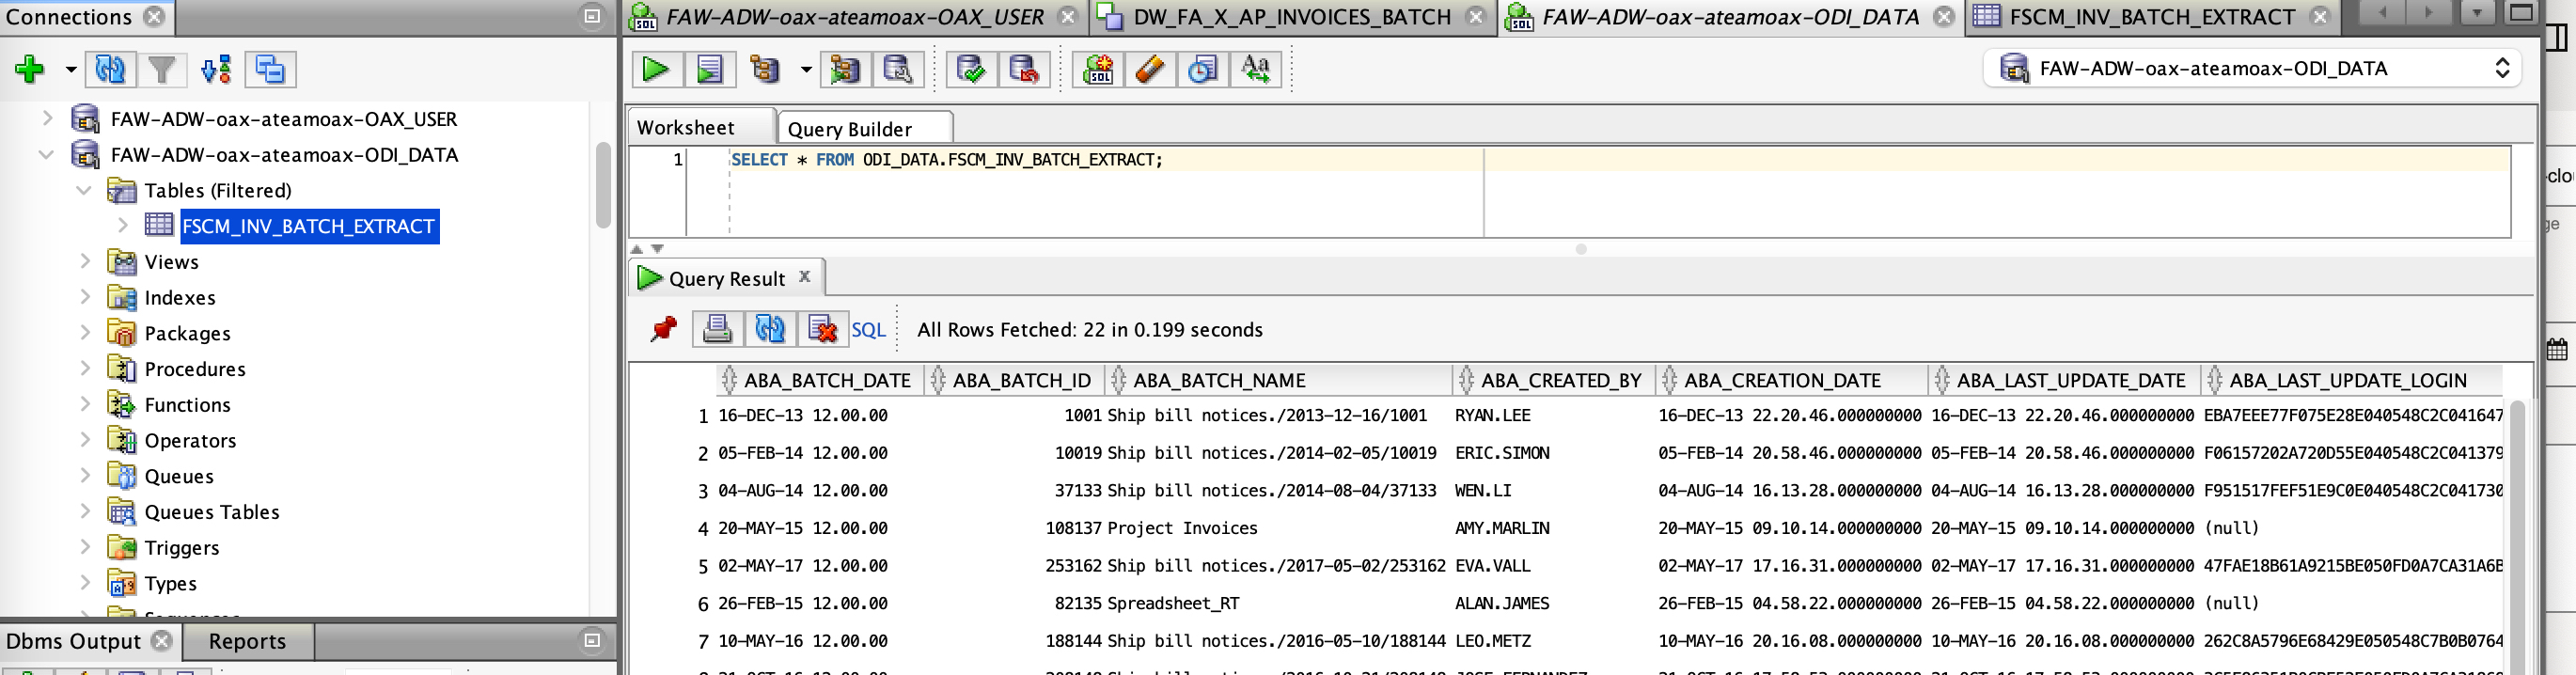Image resolution: width=2576 pixels, height=675 pixels.
Task: Open the Reports panel tab
Action: pos(247,641)
